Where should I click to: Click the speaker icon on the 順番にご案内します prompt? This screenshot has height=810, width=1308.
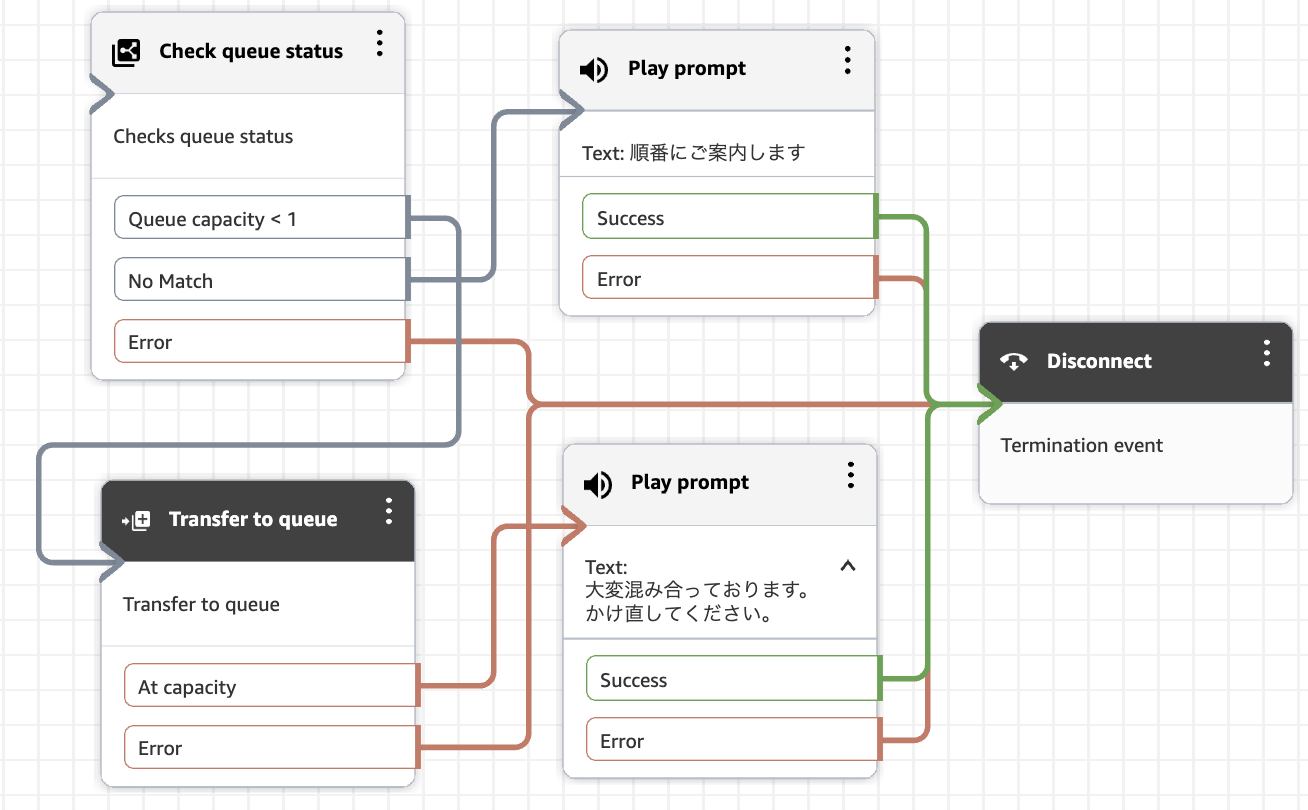(x=594, y=69)
